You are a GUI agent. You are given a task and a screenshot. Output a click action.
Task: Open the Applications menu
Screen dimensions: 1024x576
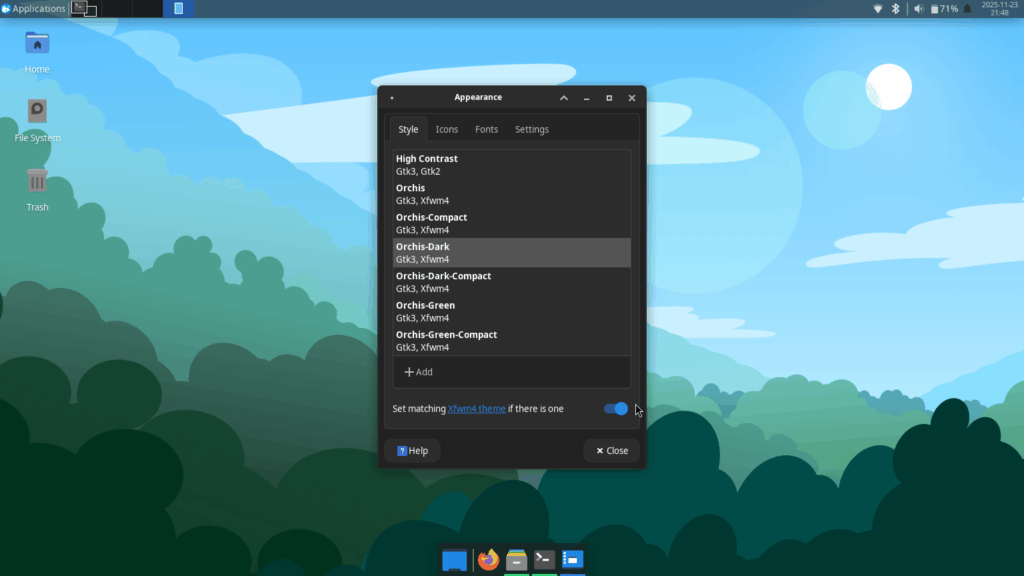pyautogui.click(x=35, y=8)
